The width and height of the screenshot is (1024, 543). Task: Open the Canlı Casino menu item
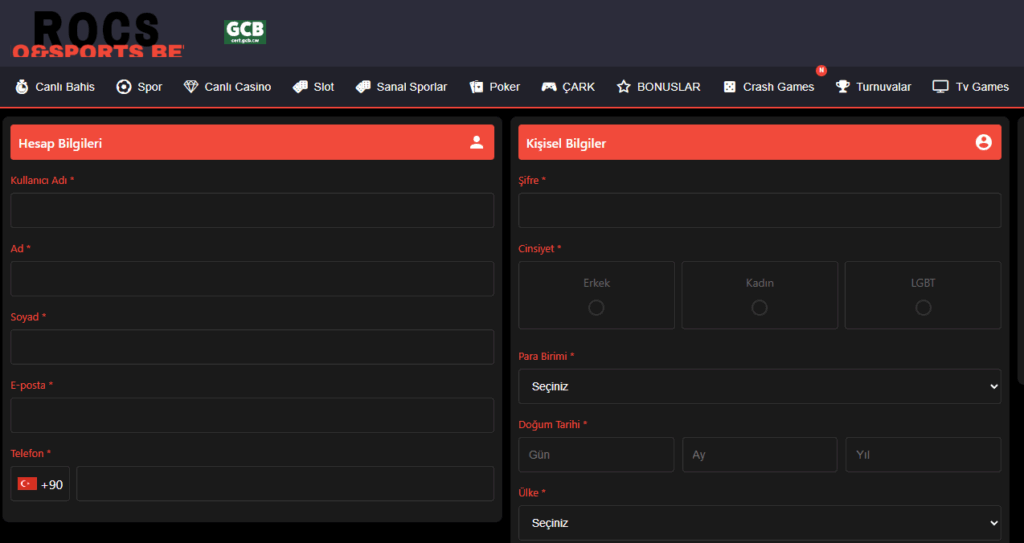coord(227,86)
